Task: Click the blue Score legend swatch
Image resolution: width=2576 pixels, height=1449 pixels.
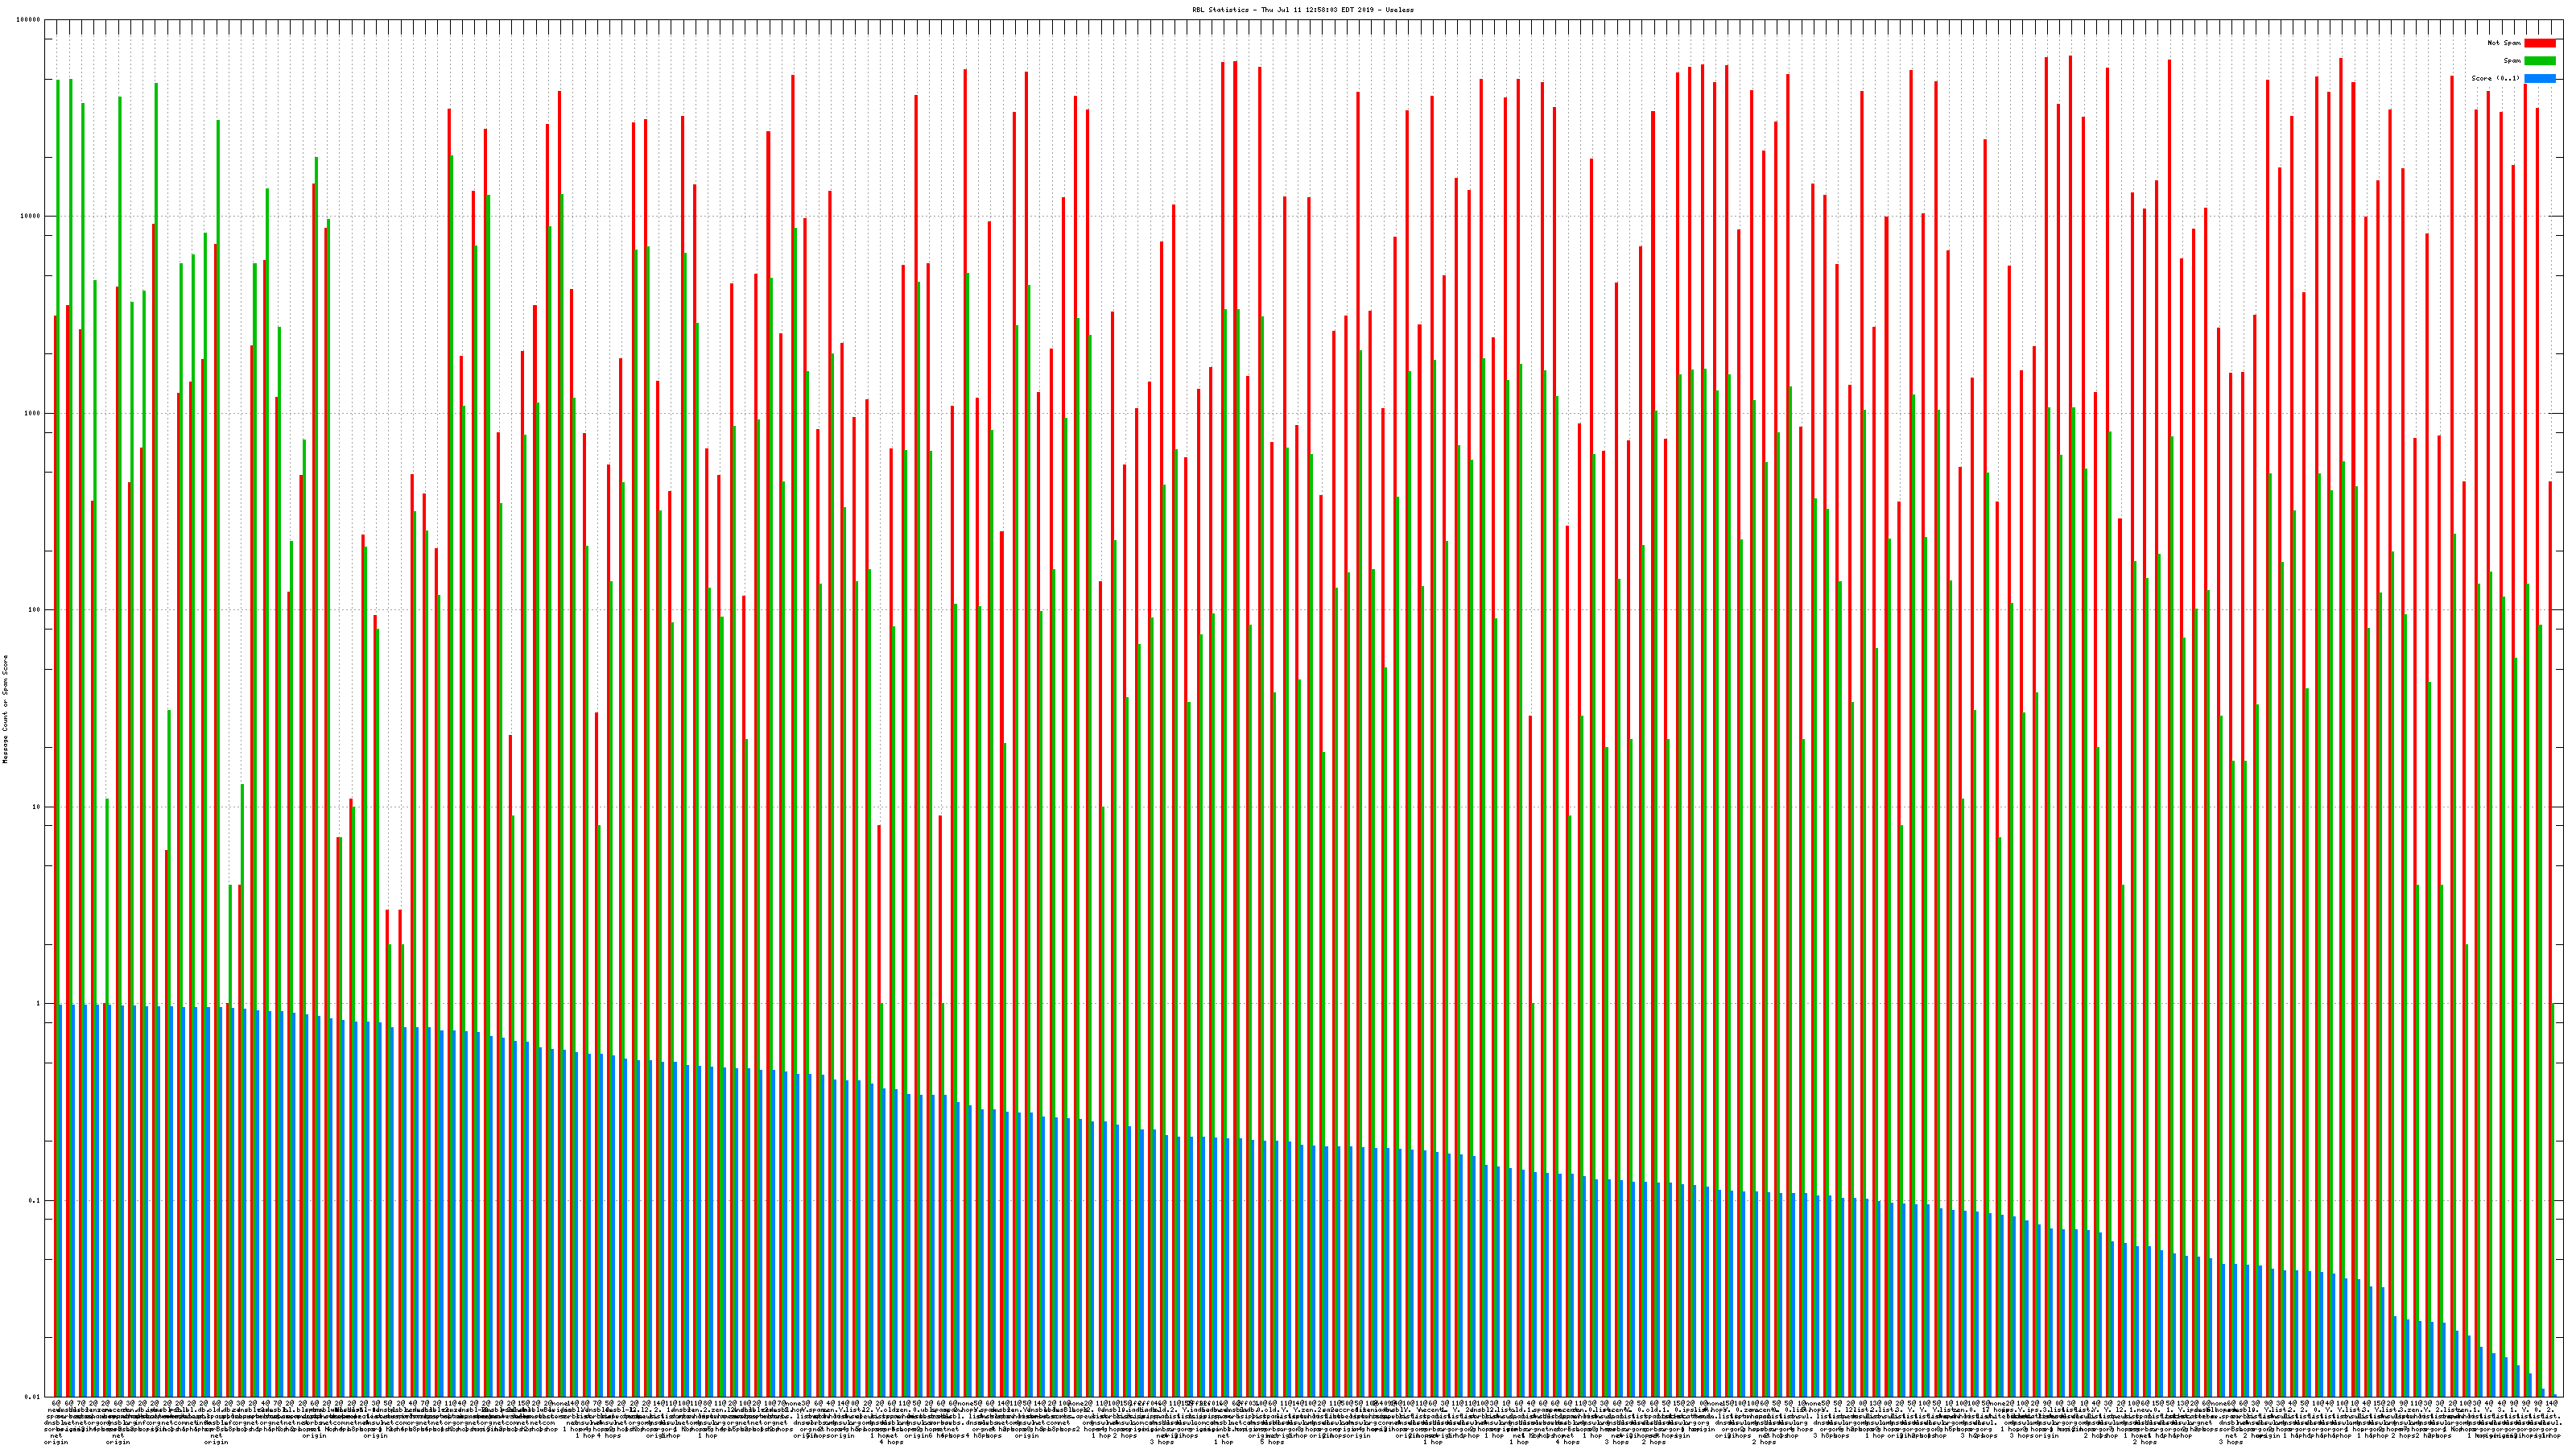Action: tap(2540, 78)
